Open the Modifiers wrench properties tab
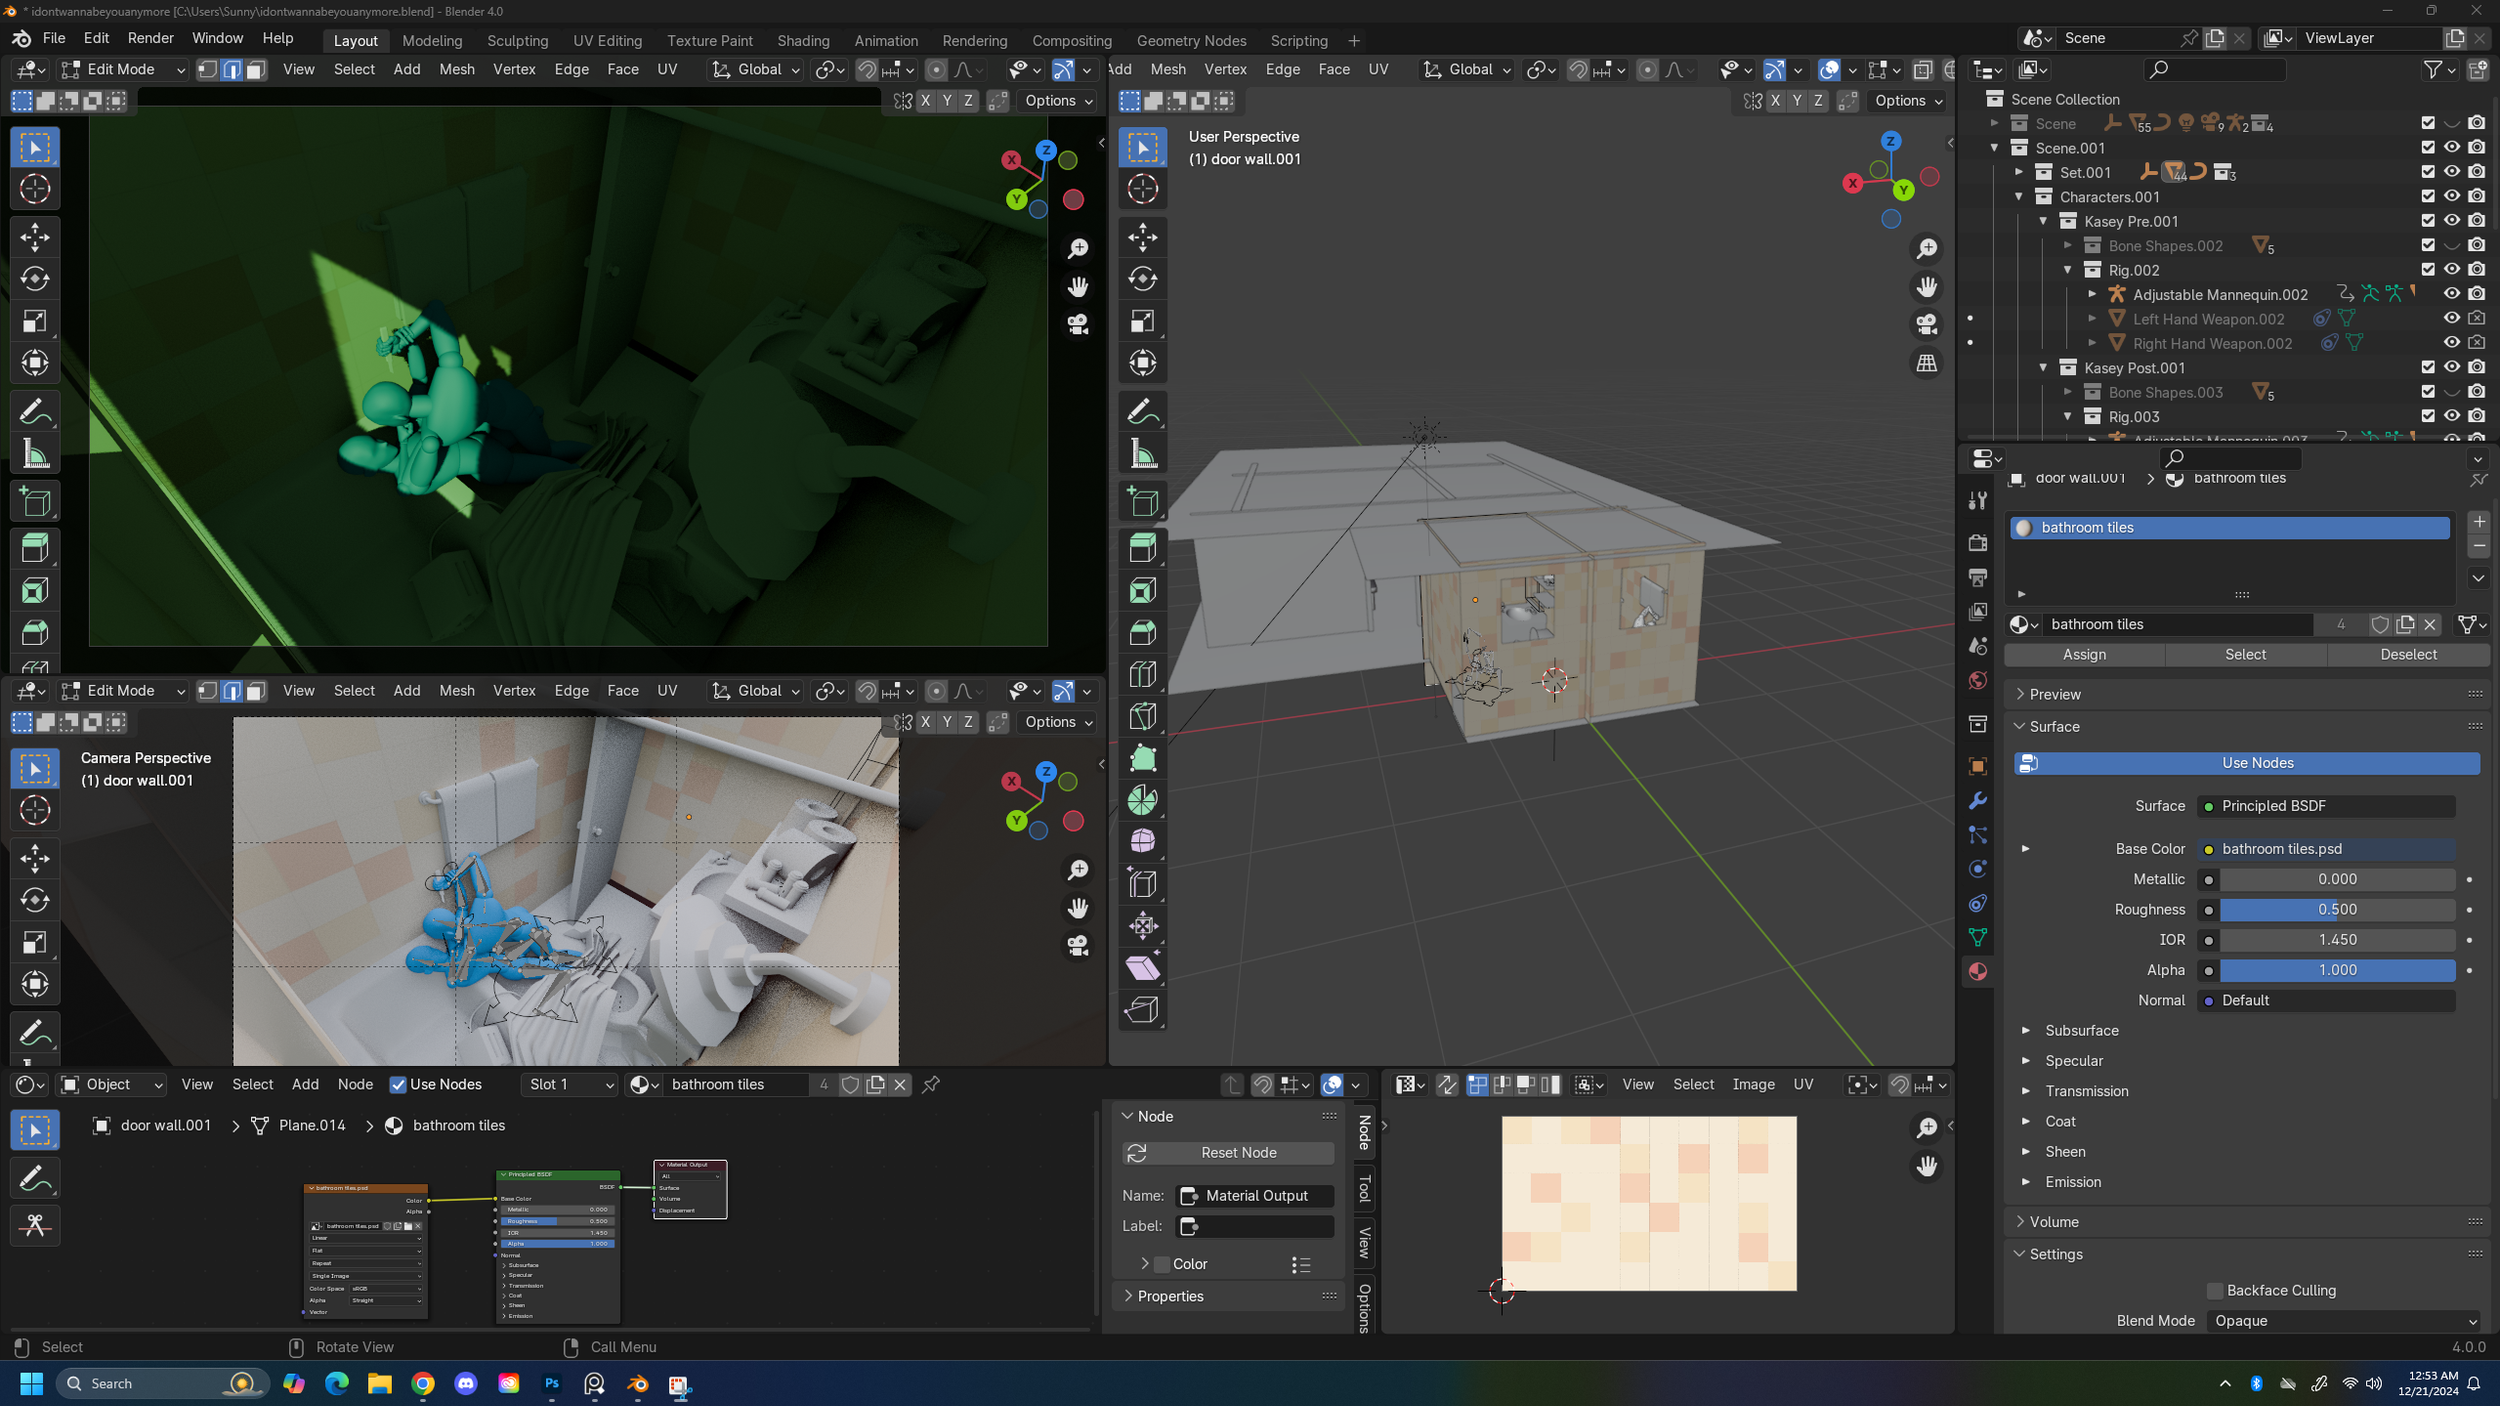Image resolution: width=2500 pixels, height=1406 pixels. coord(1977,800)
